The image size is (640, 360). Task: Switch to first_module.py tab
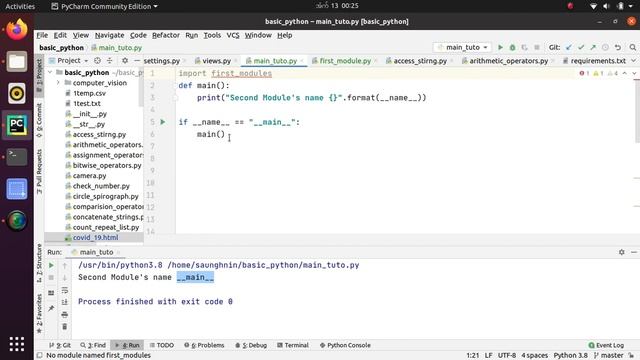[x=345, y=61]
